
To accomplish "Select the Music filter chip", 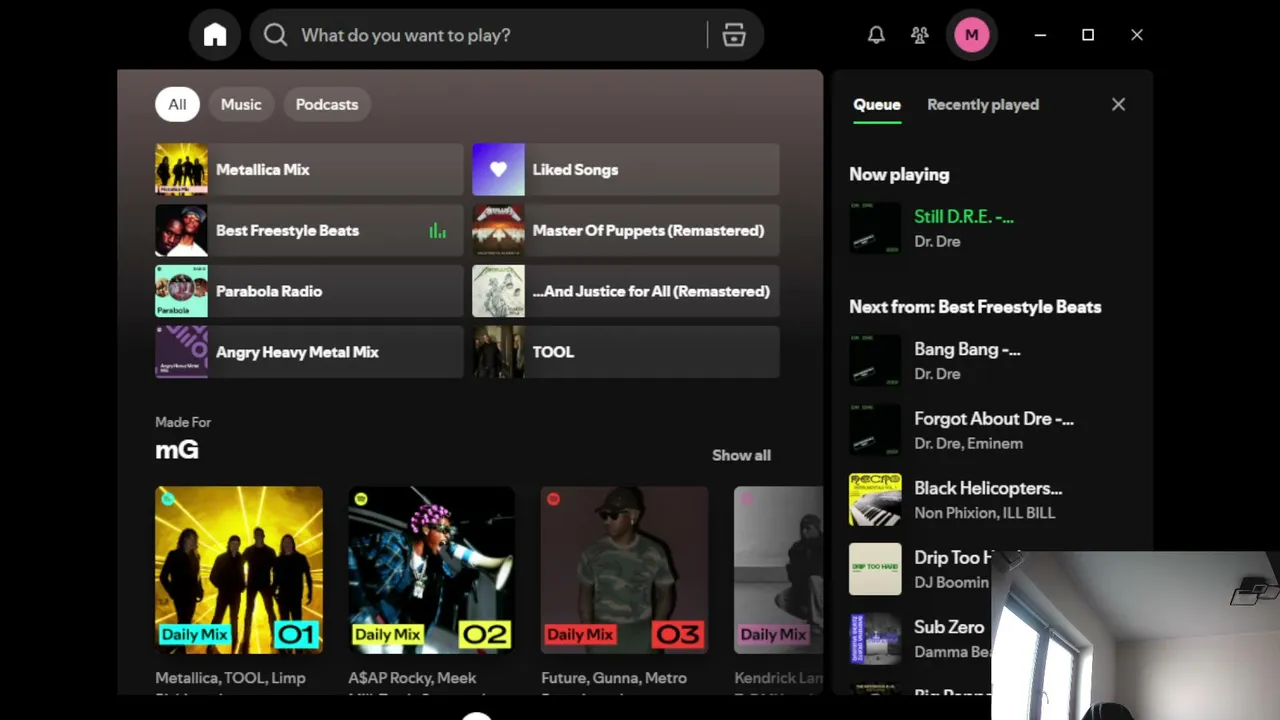I will (x=241, y=104).
